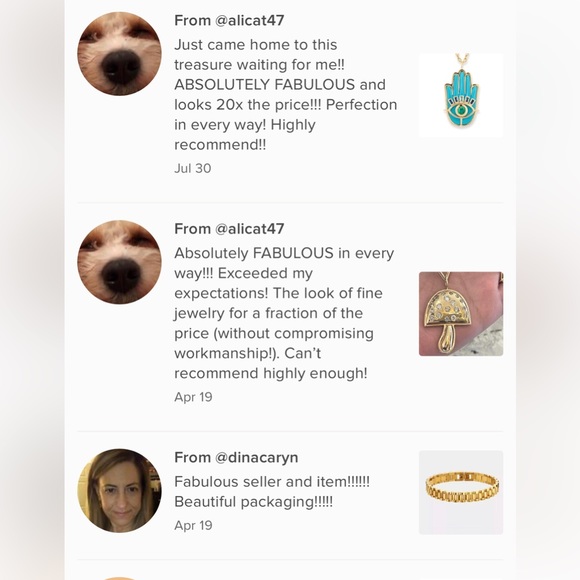The height and width of the screenshot is (580, 580).
Task: Tap the 'Beautiful packaging!!!!!' review line
Action: (253, 502)
